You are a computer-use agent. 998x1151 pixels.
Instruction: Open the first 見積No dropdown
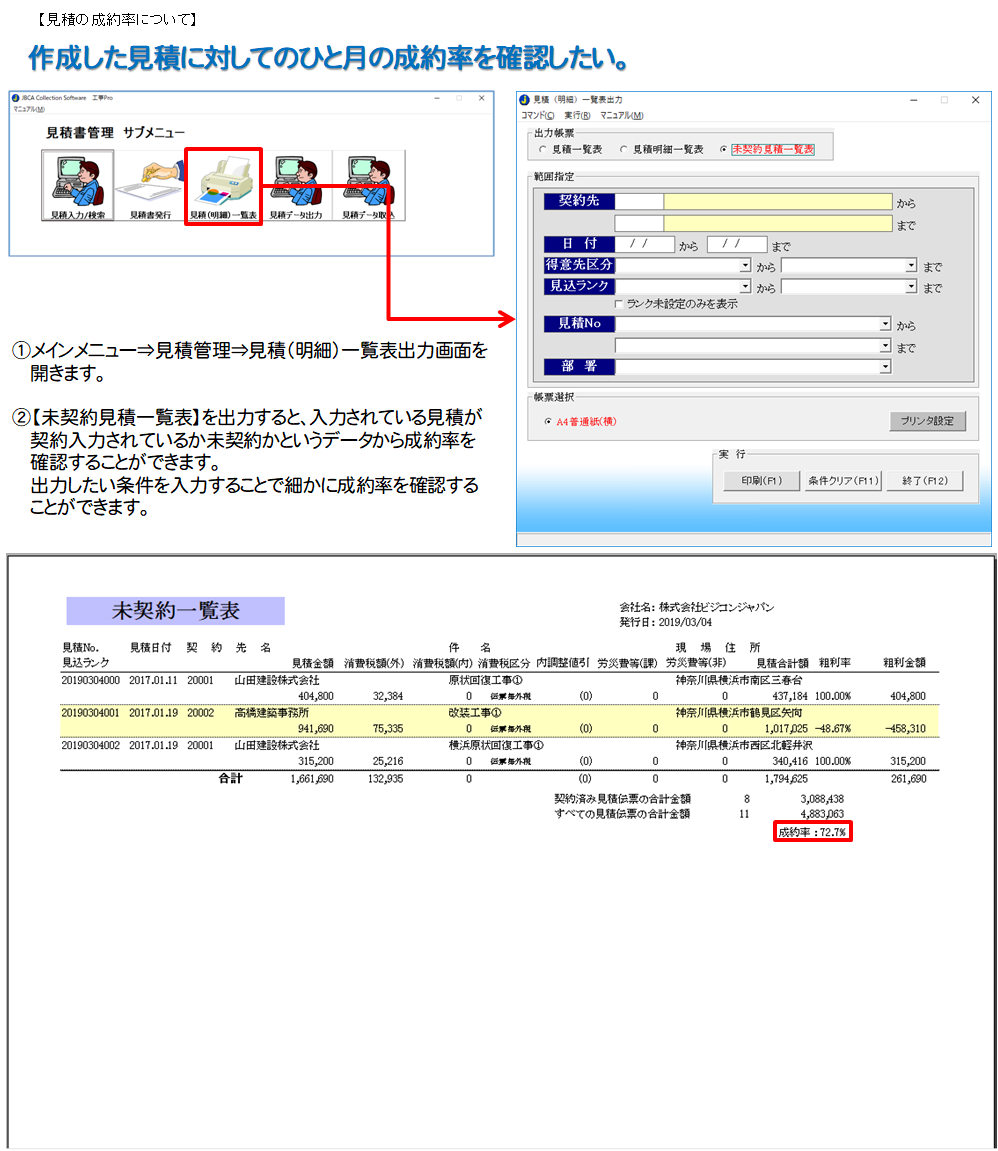click(x=884, y=324)
